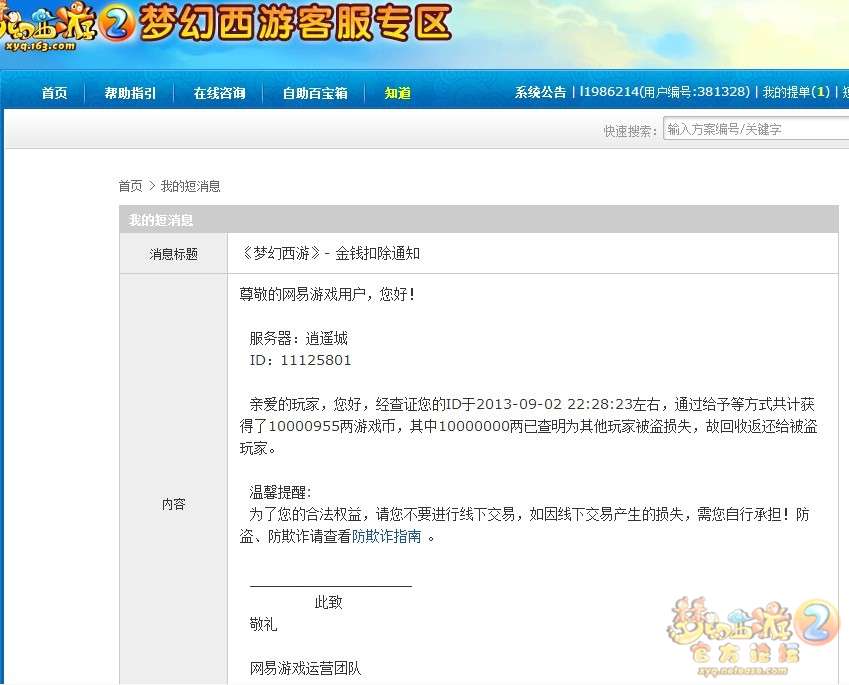
Task: Open the 自助百宝箱 navigation tab
Action: (315, 93)
